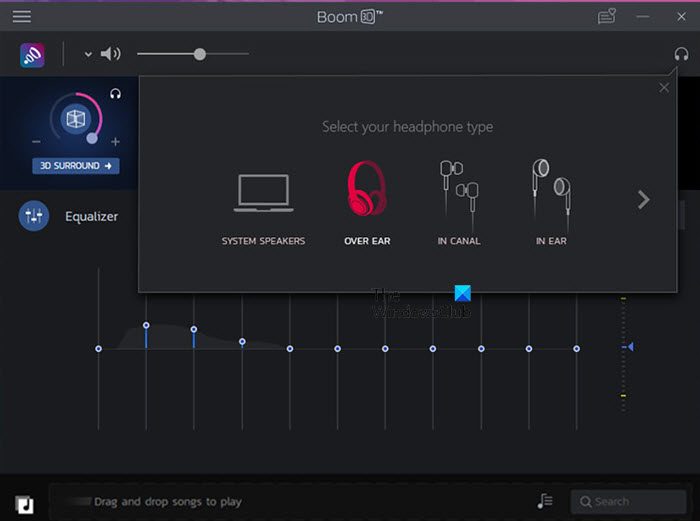Decrease 3D surround intensity with minus

36,142
